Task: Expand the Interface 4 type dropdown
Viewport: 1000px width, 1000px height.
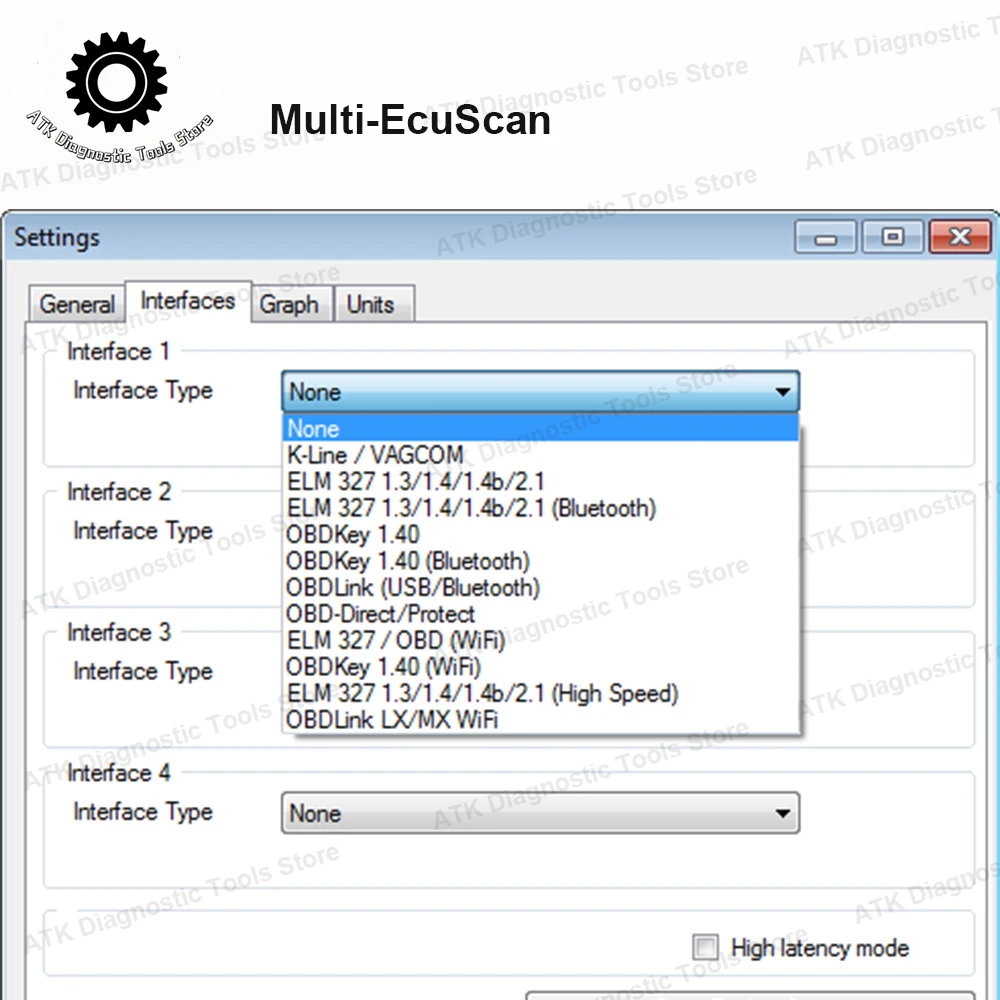Action: pyautogui.click(x=540, y=812)
